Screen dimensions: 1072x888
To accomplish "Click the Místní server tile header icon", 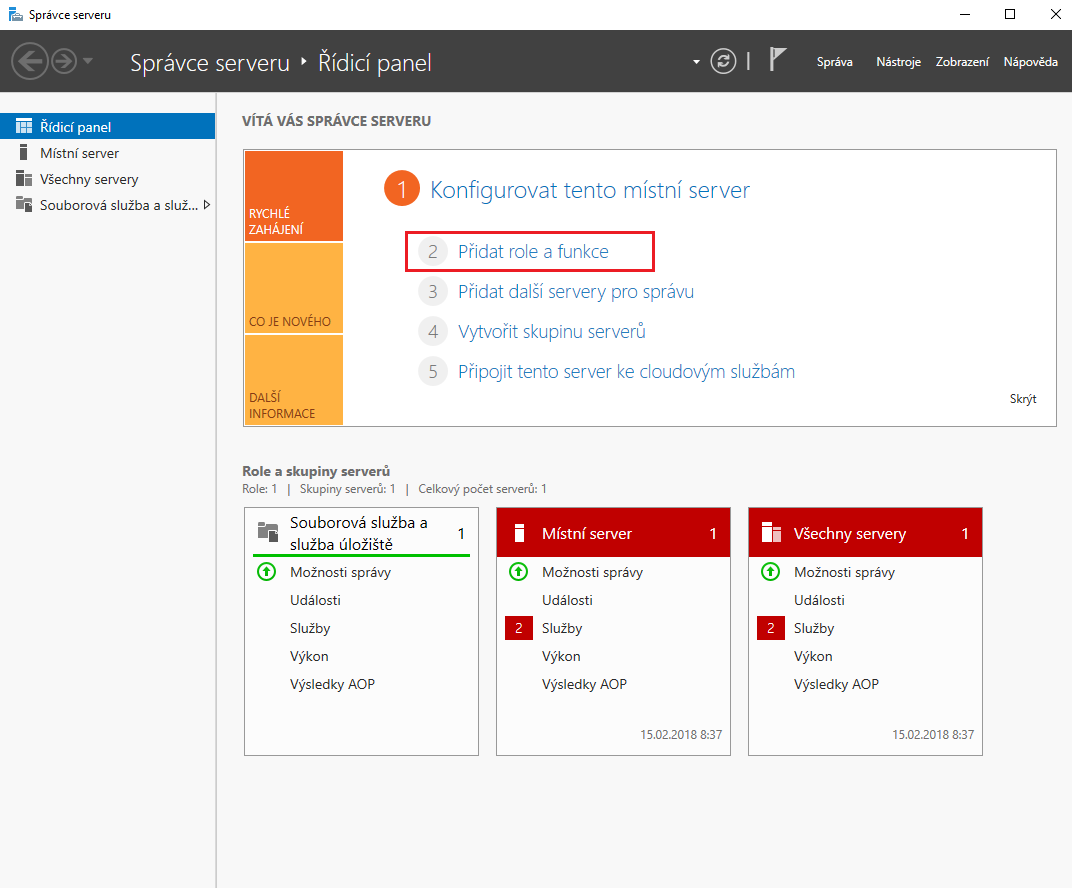I will (519, 533).
